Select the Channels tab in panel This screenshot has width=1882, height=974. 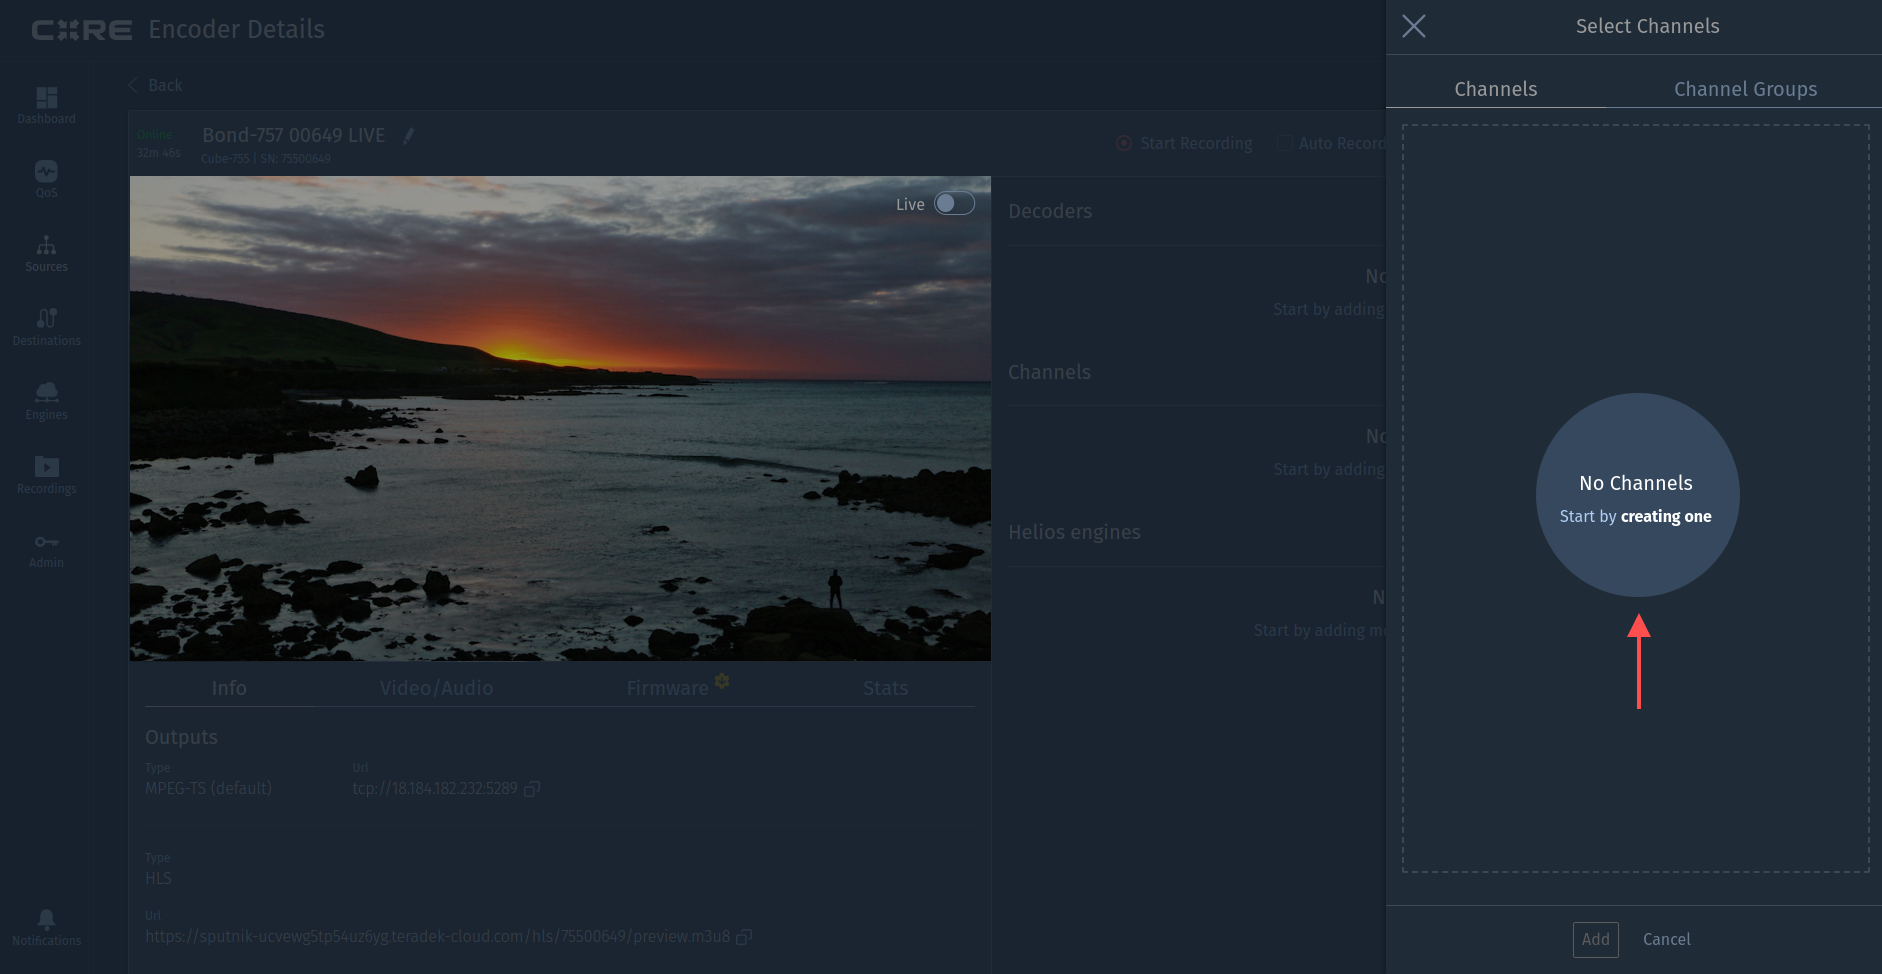click(x=1495, y=89)
